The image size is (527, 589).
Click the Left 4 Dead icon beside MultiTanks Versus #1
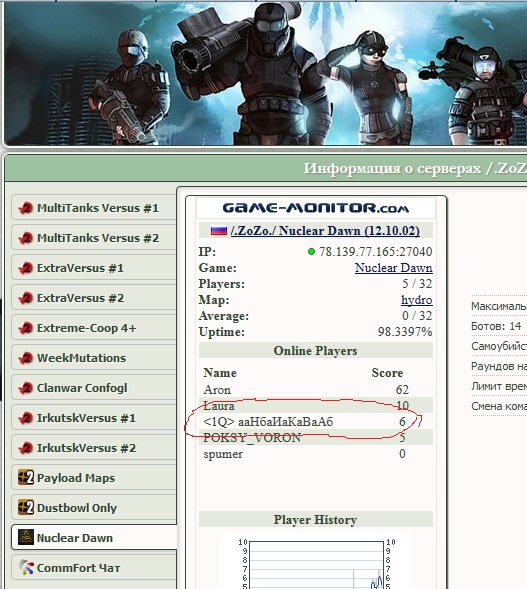(26, 208)
